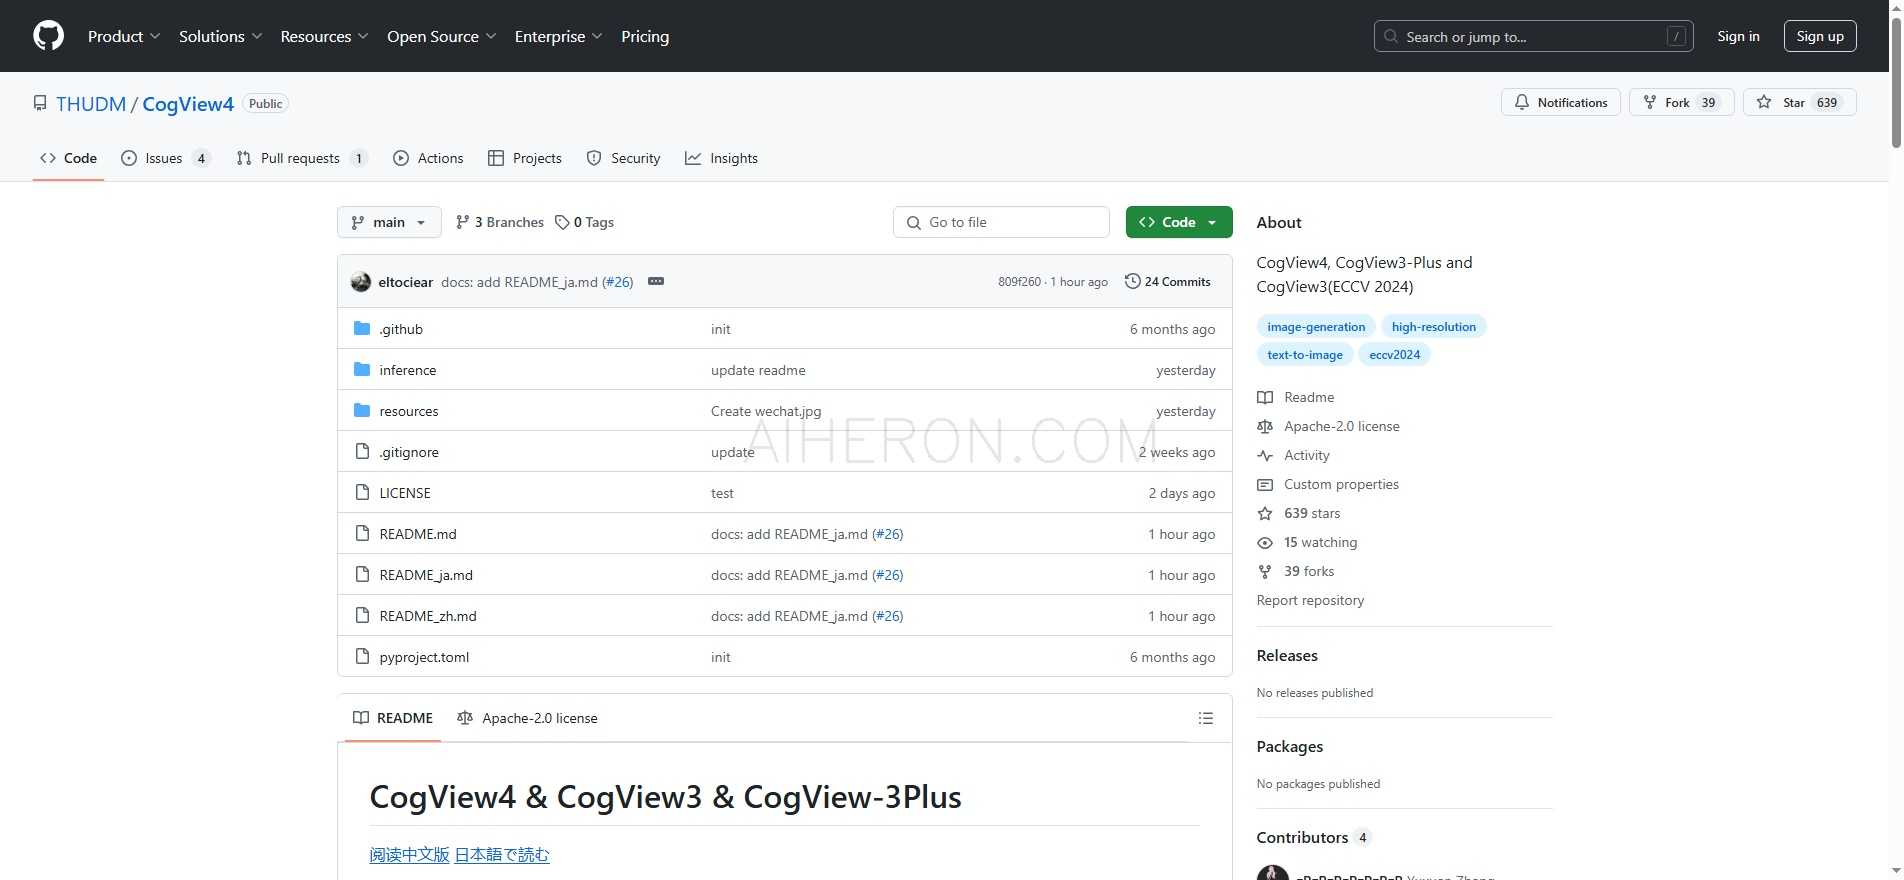Image resolution: width=1904 pixels, height=880 pixels.
Task: Open the .gitignore file
Action: 408,452
